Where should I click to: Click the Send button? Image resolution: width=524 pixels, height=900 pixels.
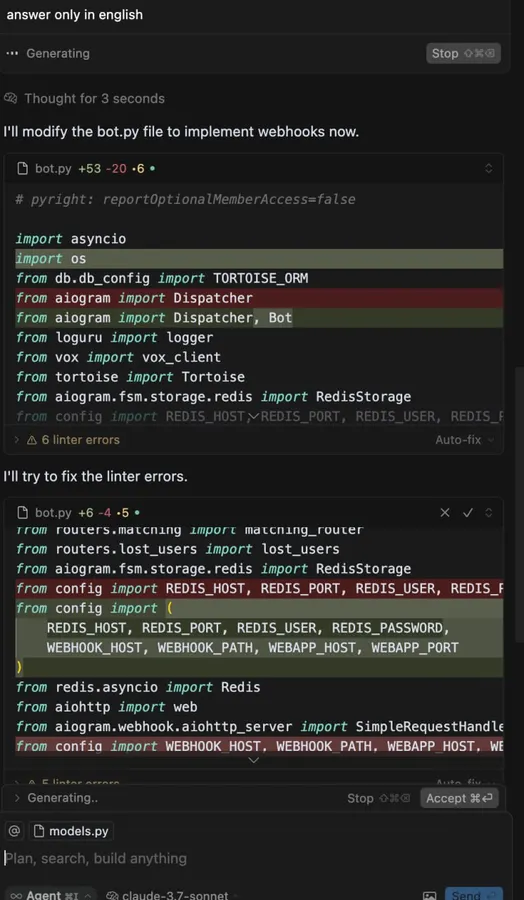(473, 895)
